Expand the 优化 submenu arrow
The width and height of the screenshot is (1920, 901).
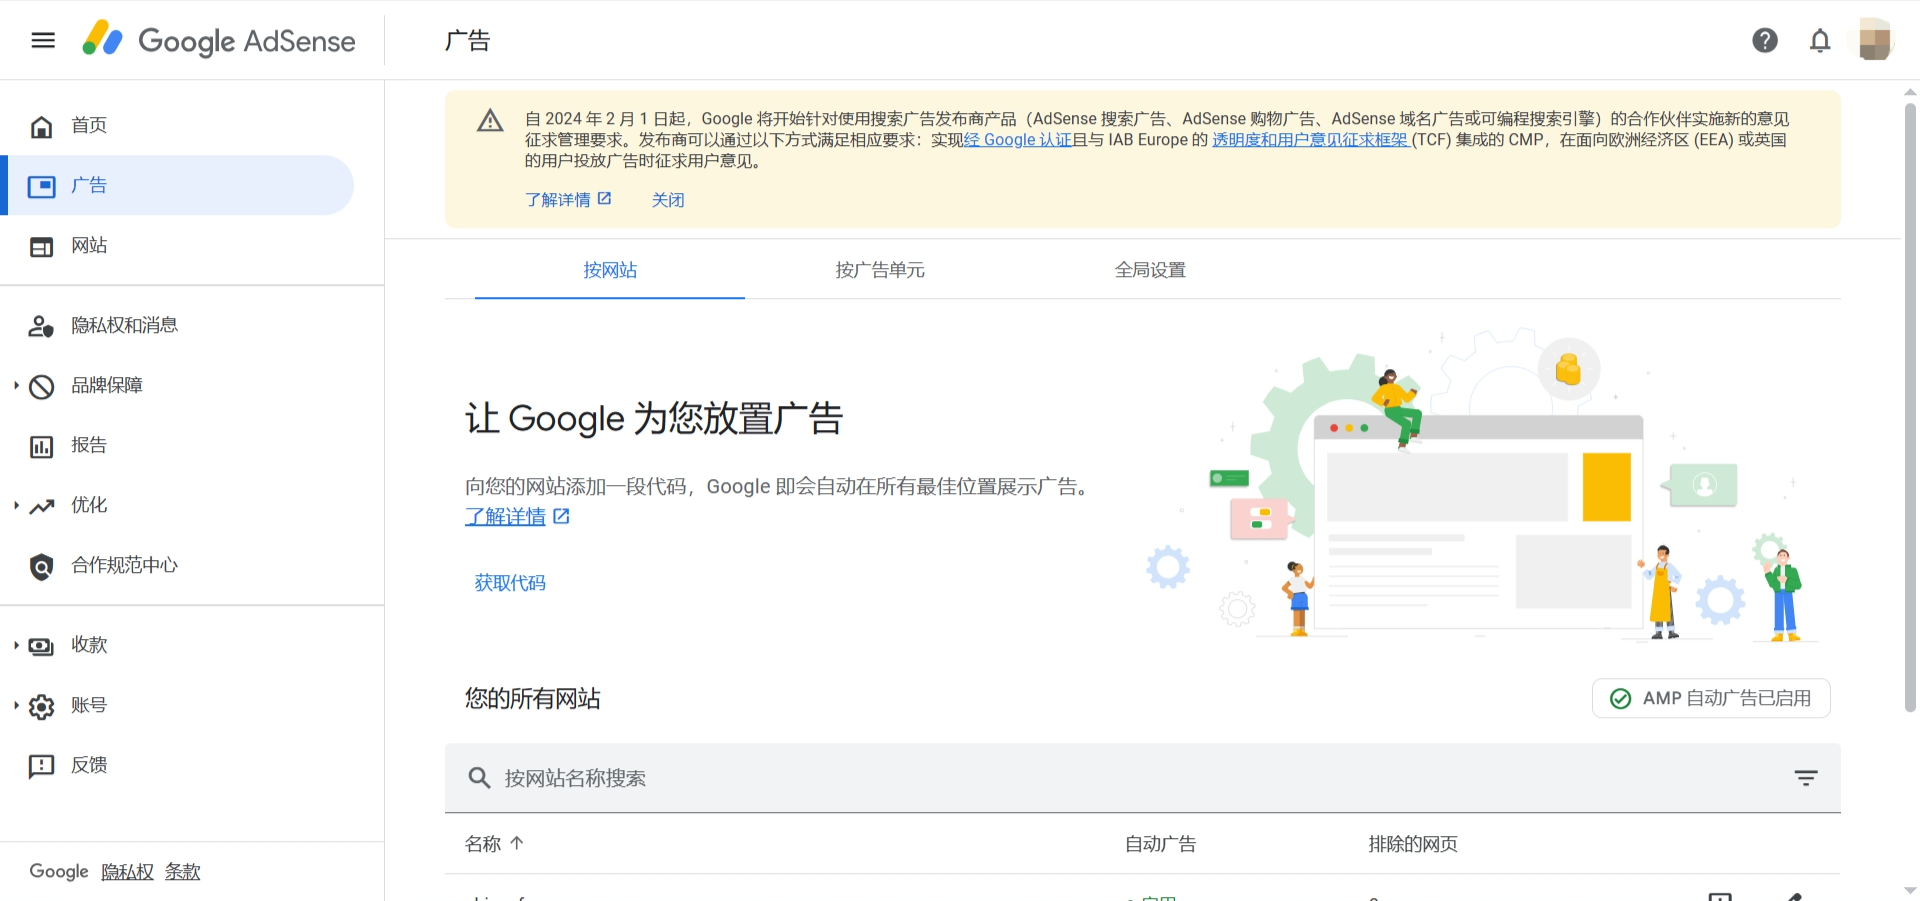16,505
